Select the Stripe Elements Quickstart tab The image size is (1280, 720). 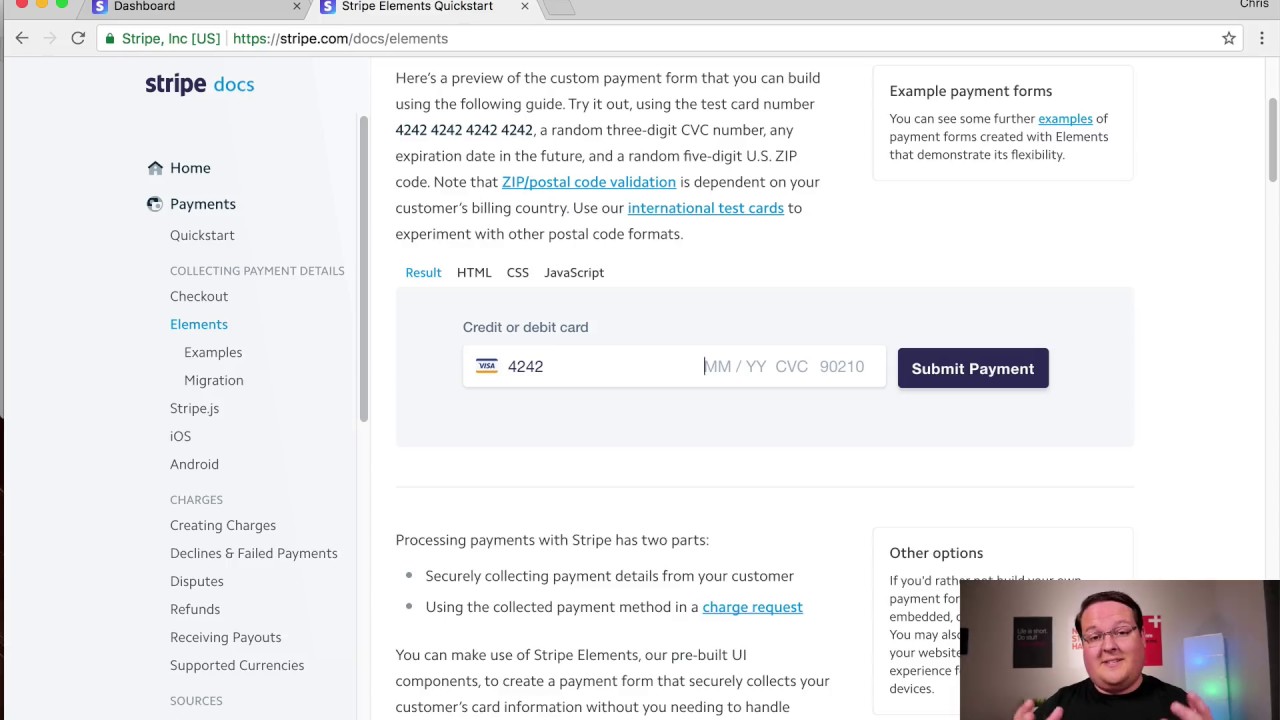[x=424, y=6]
